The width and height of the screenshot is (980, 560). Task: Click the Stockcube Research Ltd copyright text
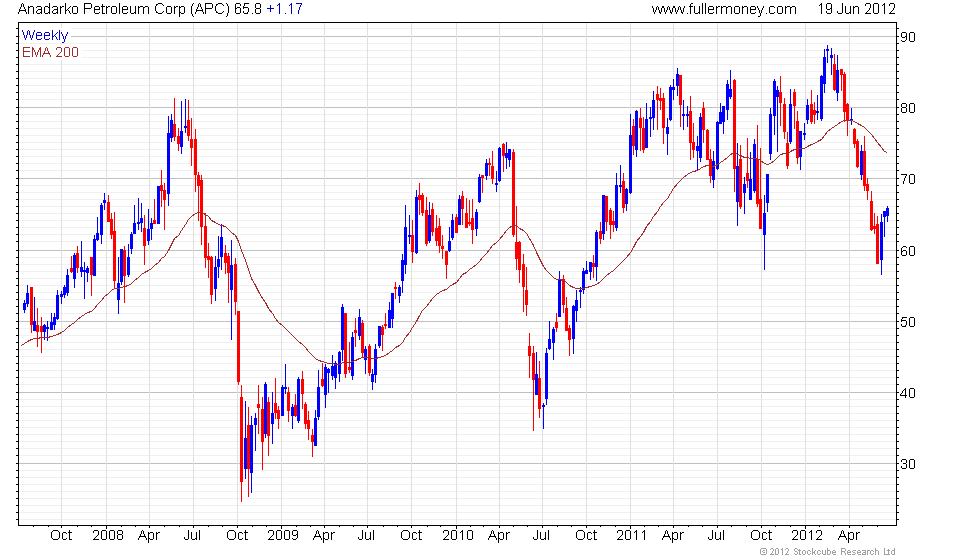(828, 552)
